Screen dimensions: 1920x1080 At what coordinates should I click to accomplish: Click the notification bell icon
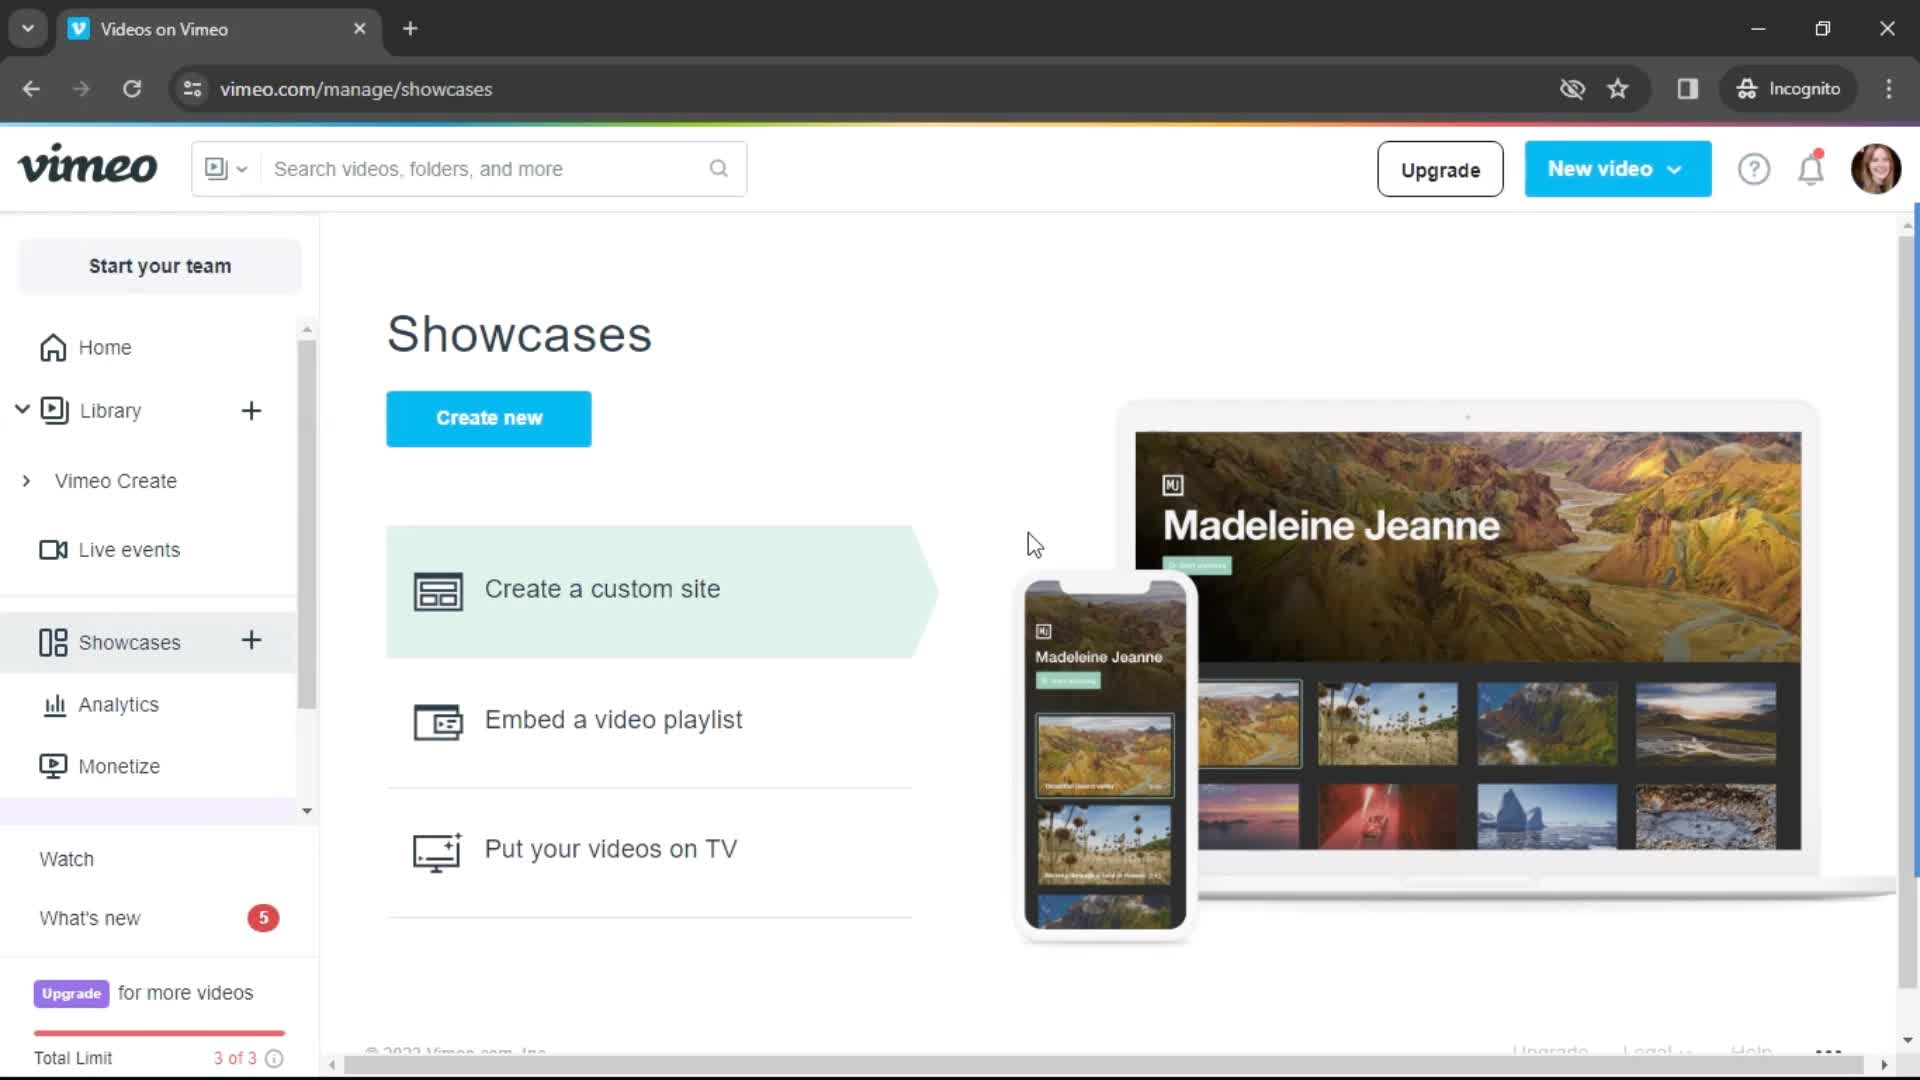(x=1813, y=169)
